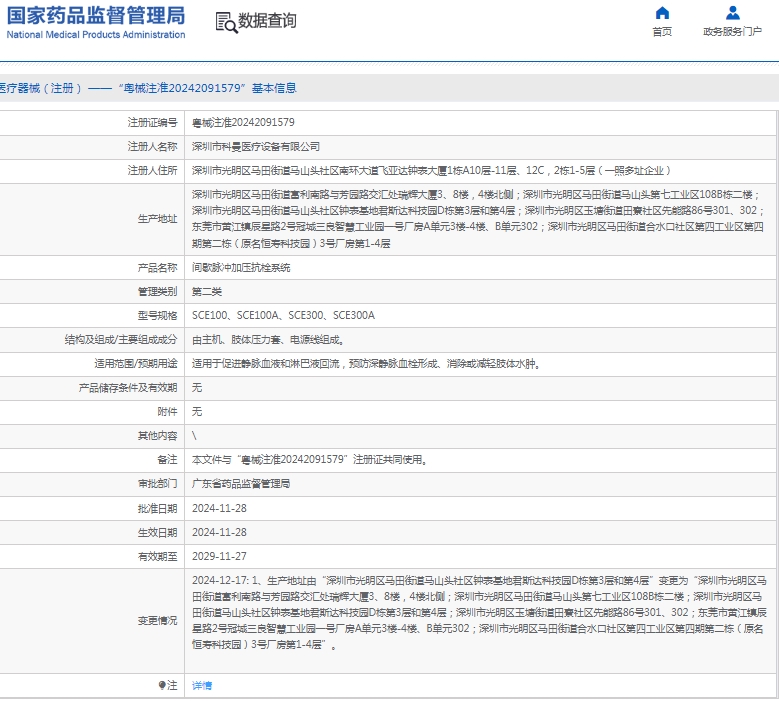The height and width of the screenshot is (701, 779).
Task: Click the composition text 由主机、肢体压力套、电源线组成
Action: (x=268, y=340)
